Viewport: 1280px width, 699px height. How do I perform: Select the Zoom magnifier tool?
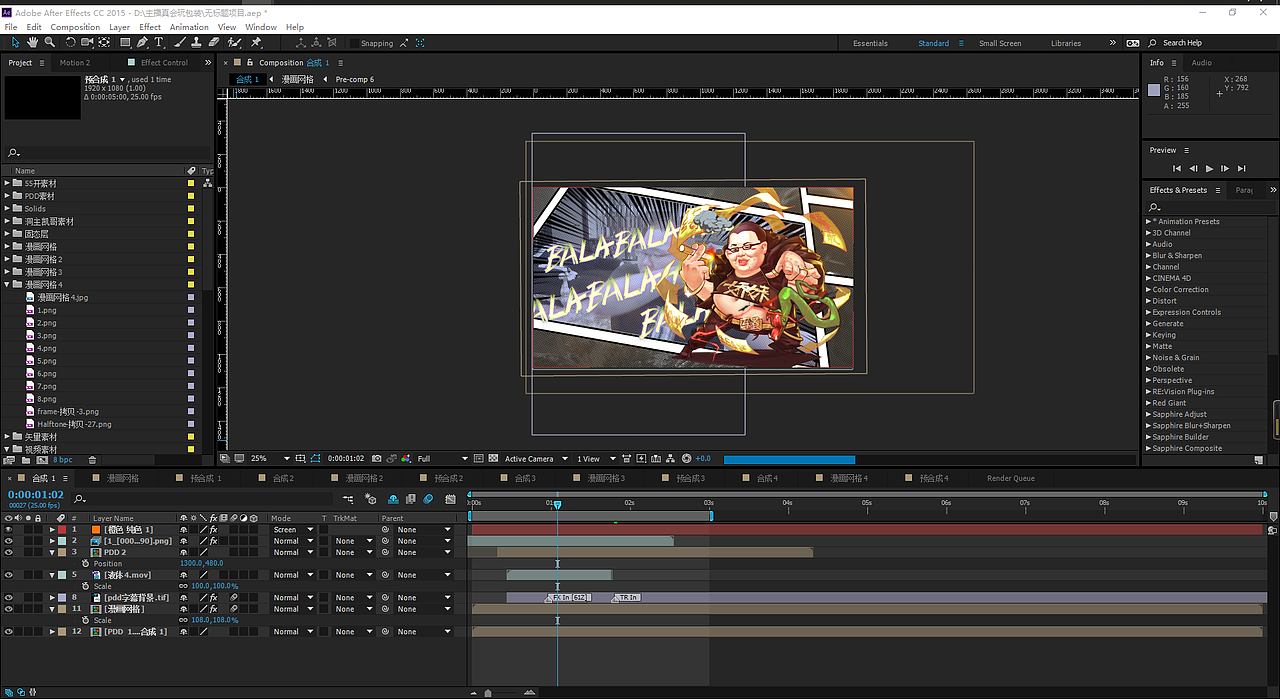pos(50,43)
